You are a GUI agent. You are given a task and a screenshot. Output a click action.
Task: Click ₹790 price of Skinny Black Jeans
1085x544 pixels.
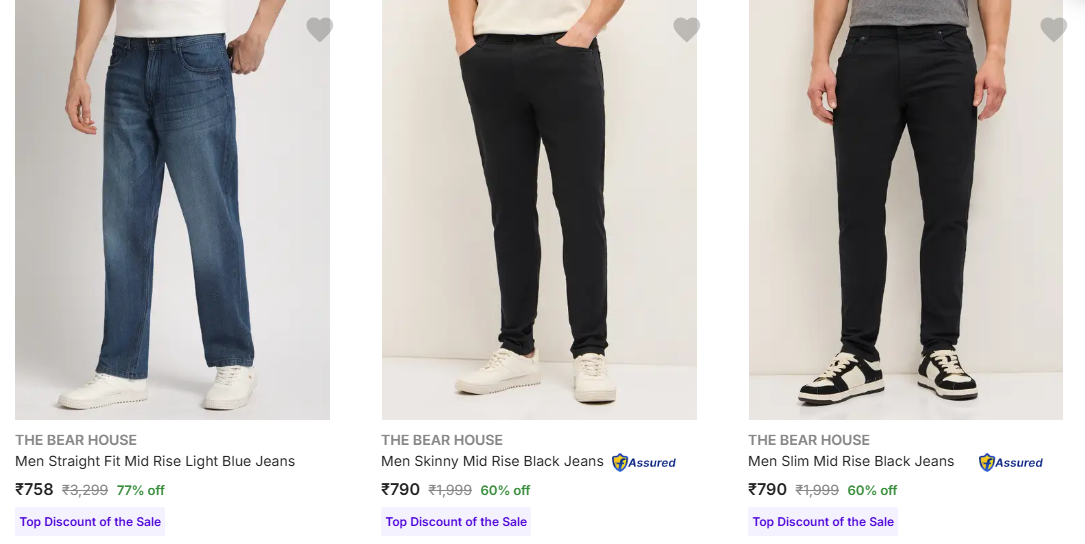click(401, 489)
